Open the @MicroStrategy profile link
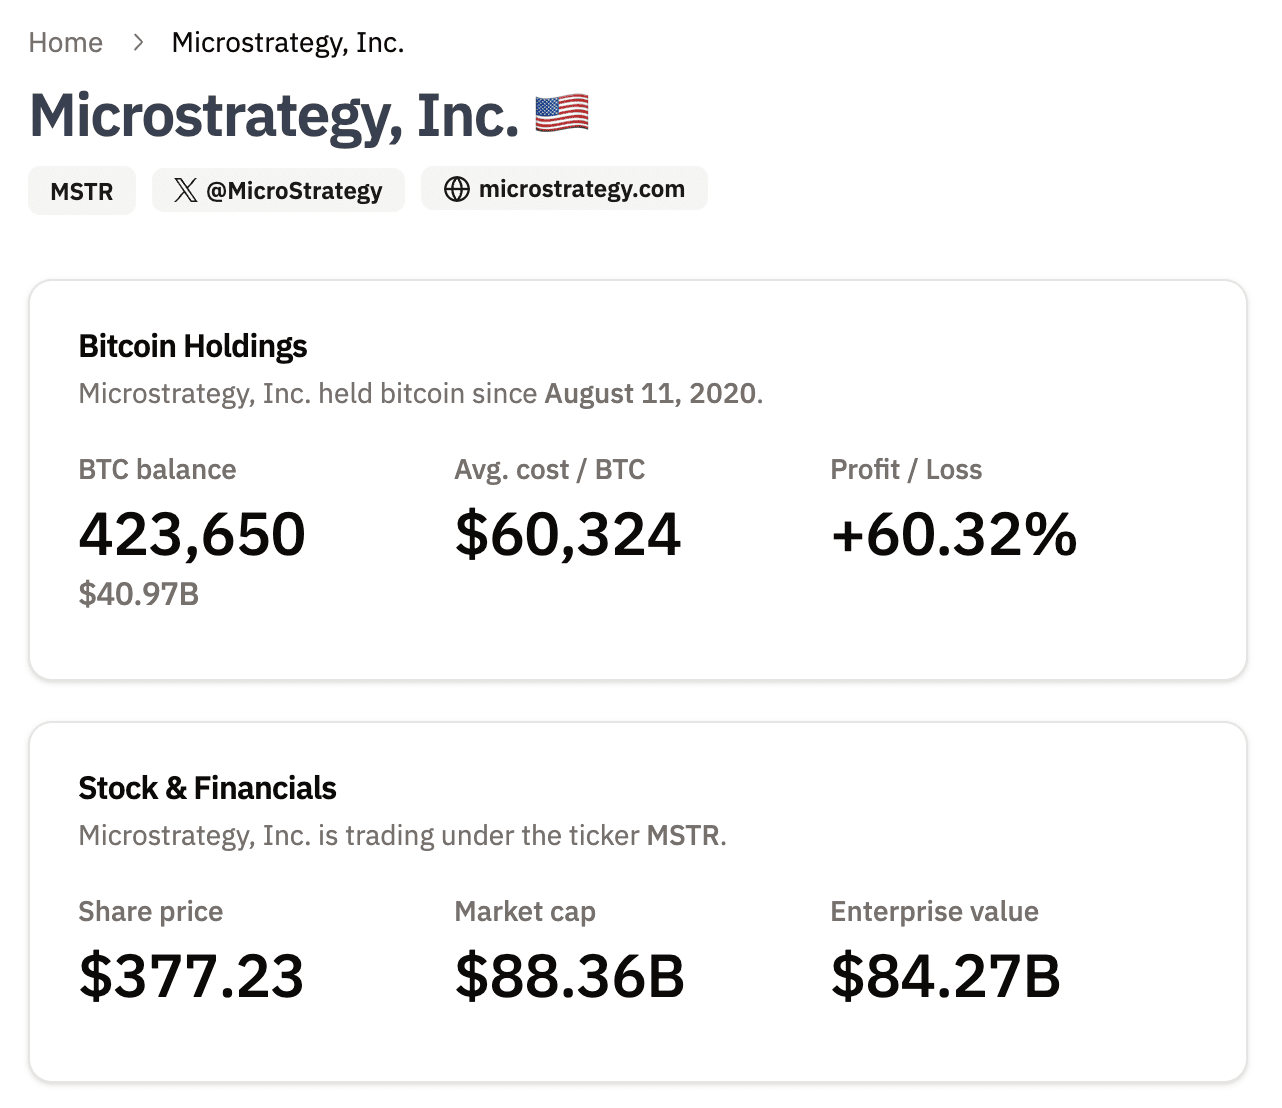The width and height of the screenshot is (1282, 1108). [x=294, y=190]
